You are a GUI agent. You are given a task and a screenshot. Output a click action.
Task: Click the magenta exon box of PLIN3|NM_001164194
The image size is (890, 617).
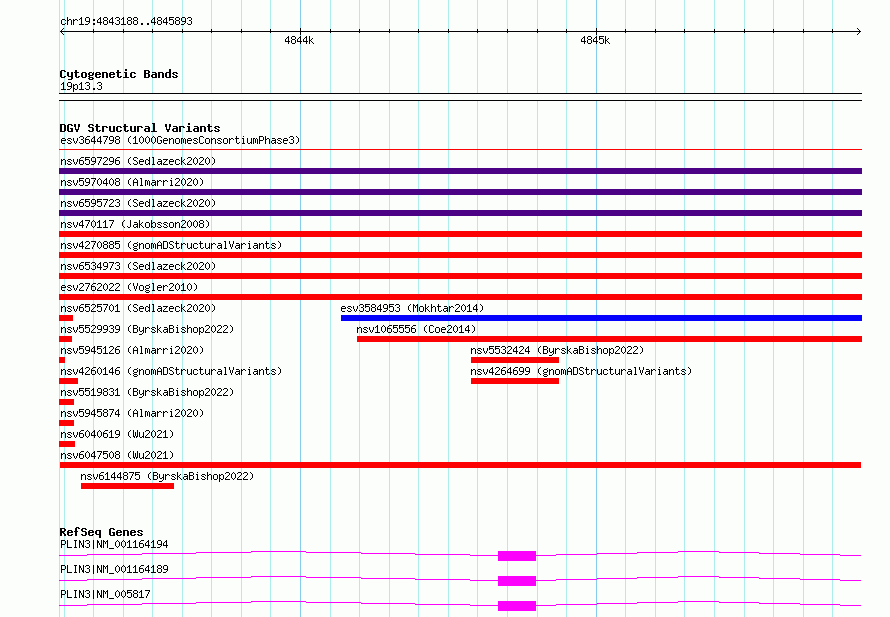click(517, 556)
